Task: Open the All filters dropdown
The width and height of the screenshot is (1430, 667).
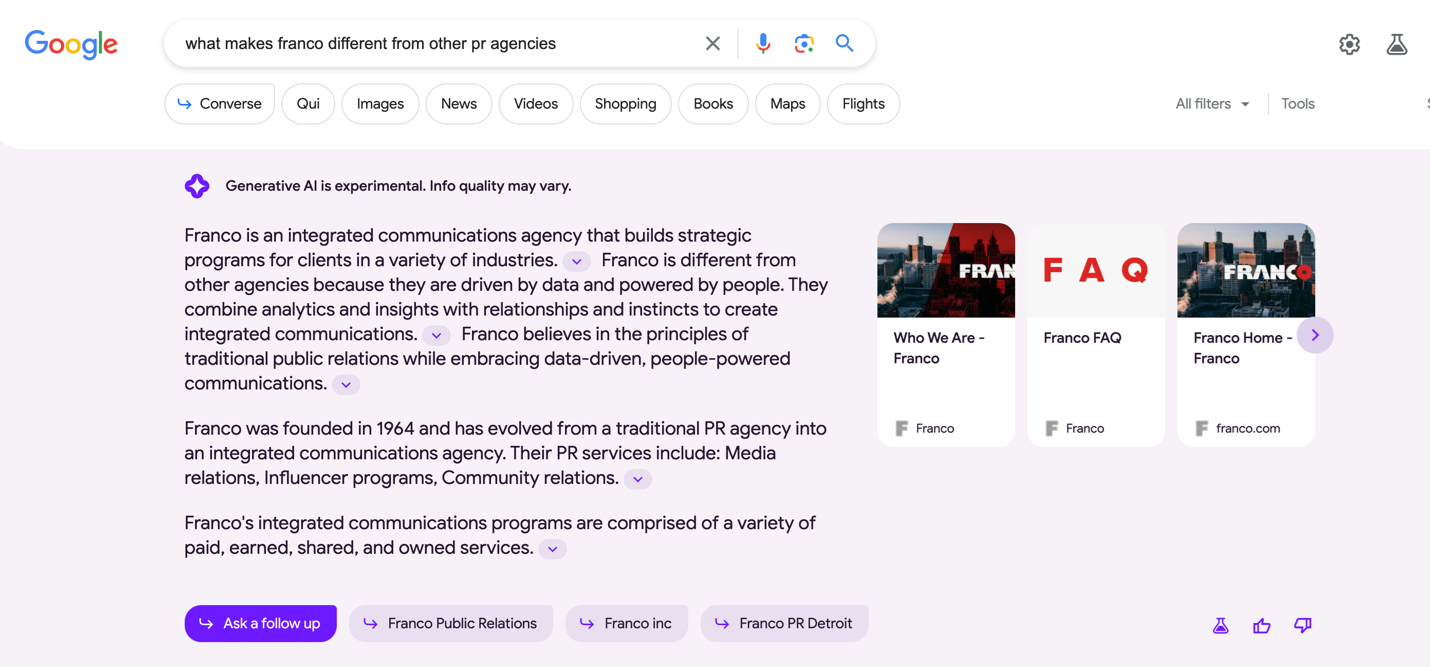Action: 1212,104
